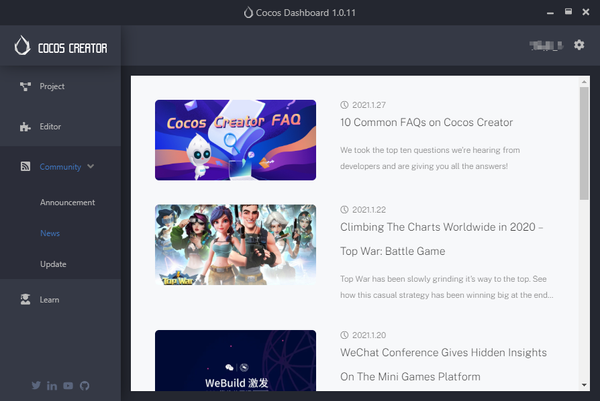Click the Top War article description text
This screenshot has height=401, width=600.
click(x=447, y=287)
